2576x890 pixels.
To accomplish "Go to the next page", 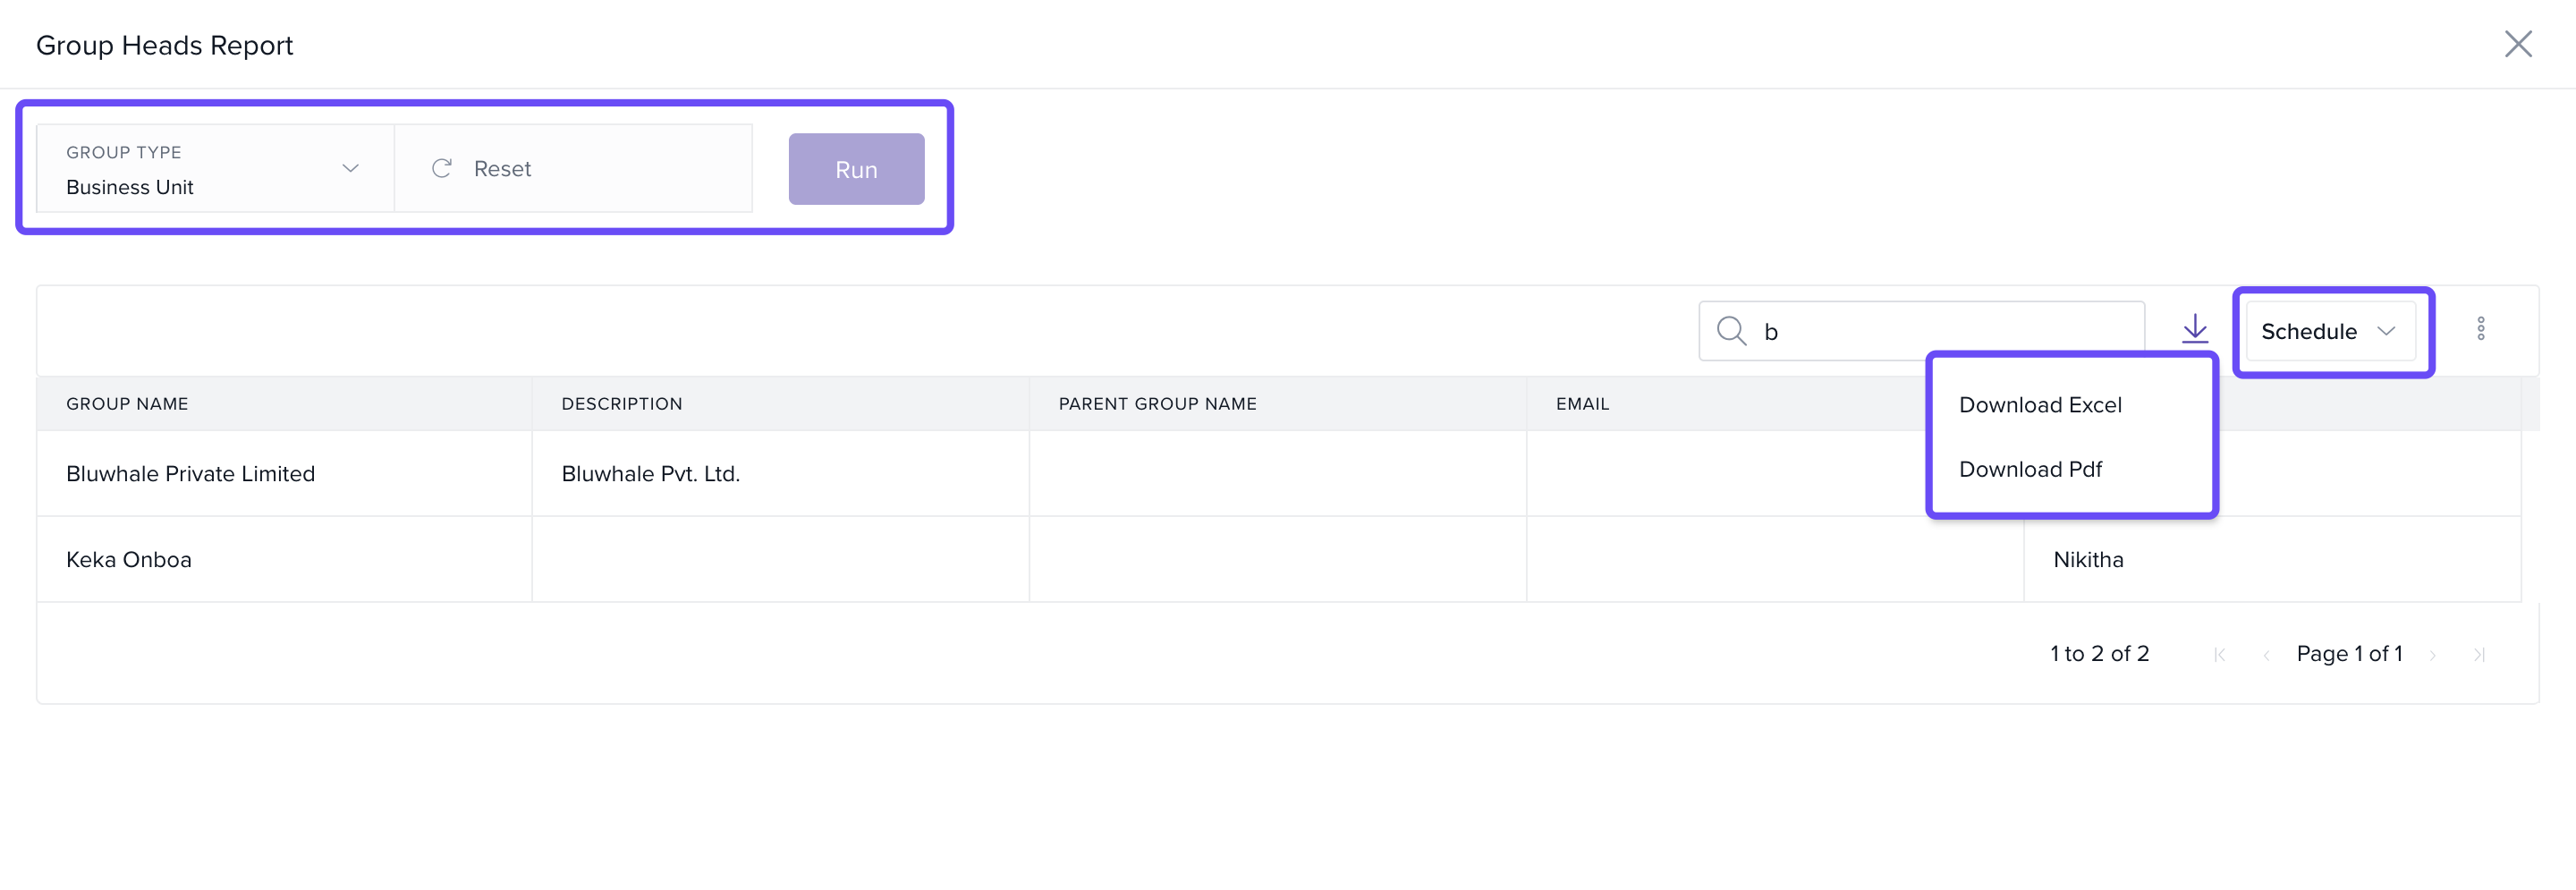I will coord(2432,655).
